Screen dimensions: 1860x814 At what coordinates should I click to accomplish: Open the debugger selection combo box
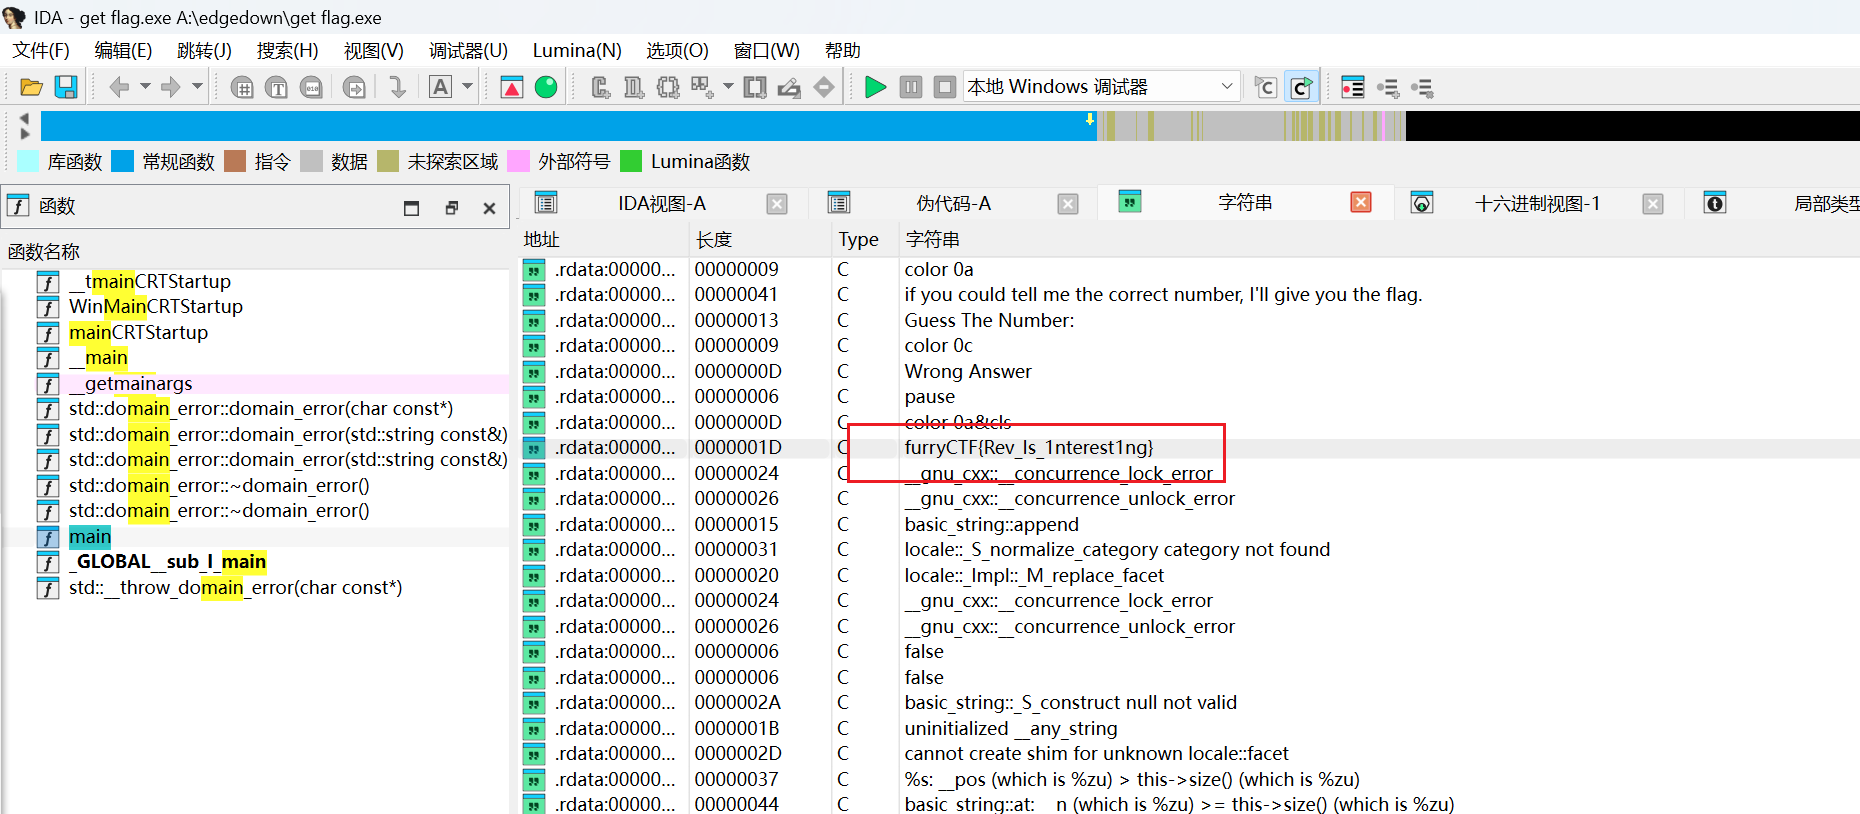point(1100,88)
